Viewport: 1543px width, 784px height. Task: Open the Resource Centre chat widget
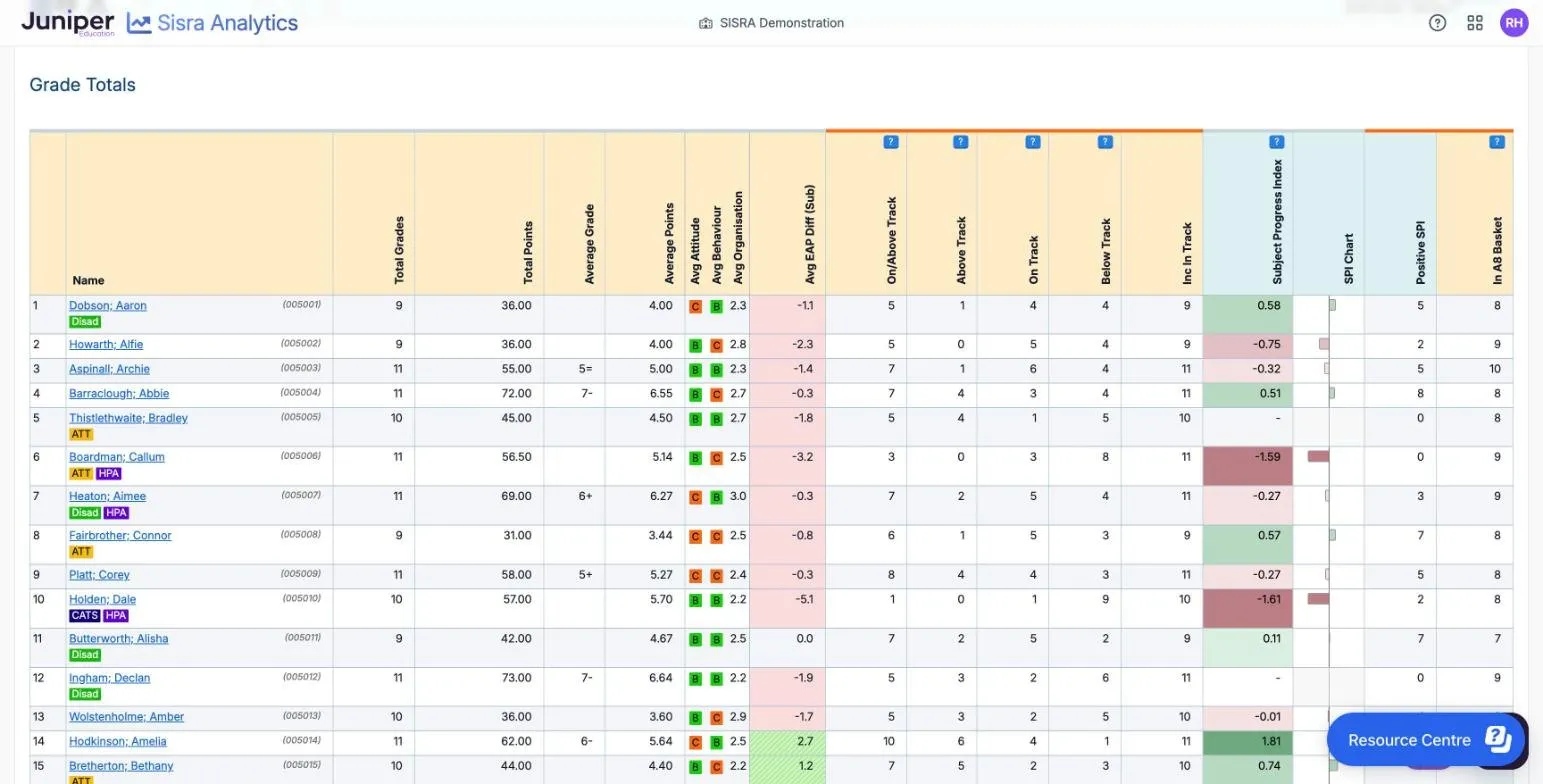click(1427, 740)
